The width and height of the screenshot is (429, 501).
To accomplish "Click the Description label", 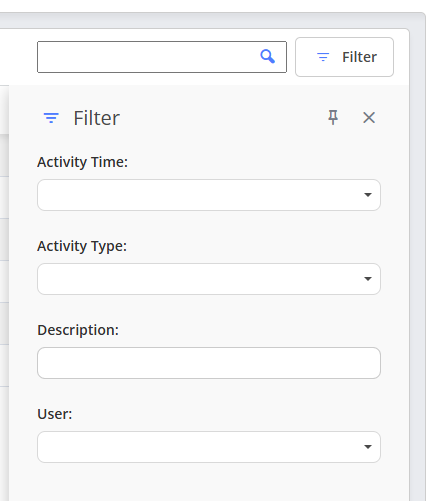I will (x=78, y=330).
